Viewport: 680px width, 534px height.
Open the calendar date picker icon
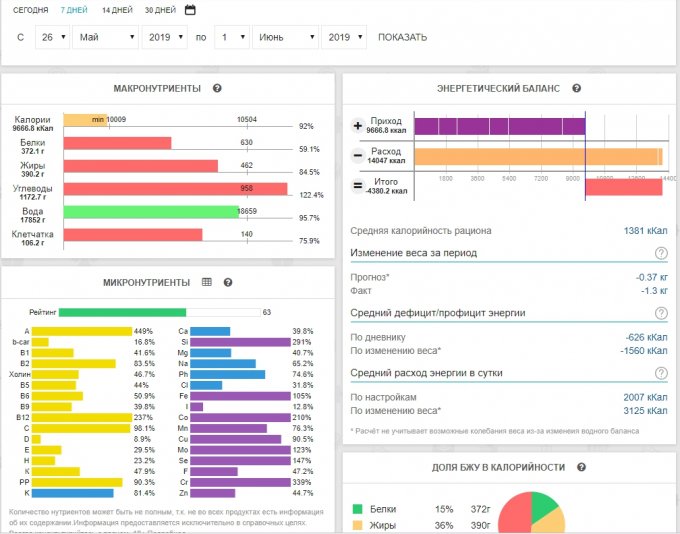pyautogui.click(x=190, y=10)
